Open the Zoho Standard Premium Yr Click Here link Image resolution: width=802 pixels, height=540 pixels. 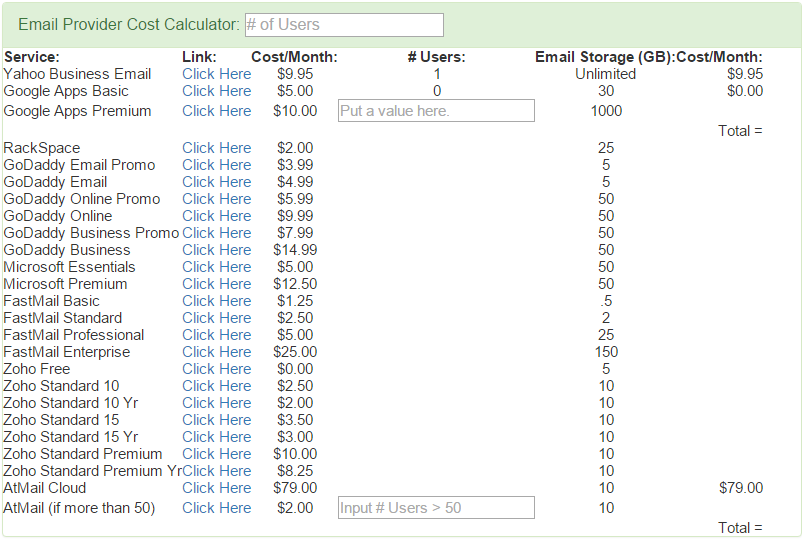[217, 471]
